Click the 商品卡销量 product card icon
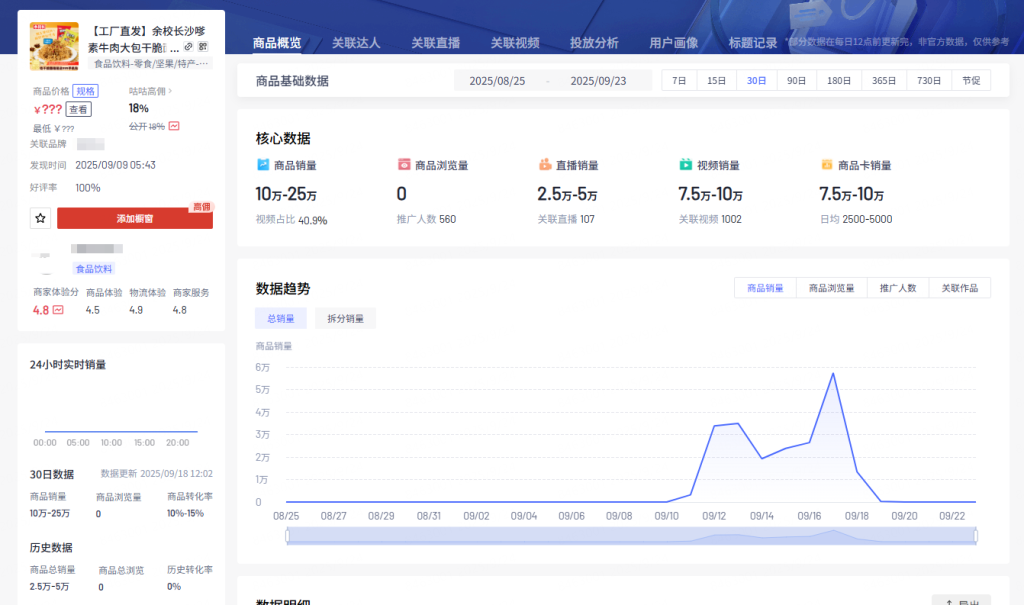This screenshot has width=1024, height=605. pos(826,164)
